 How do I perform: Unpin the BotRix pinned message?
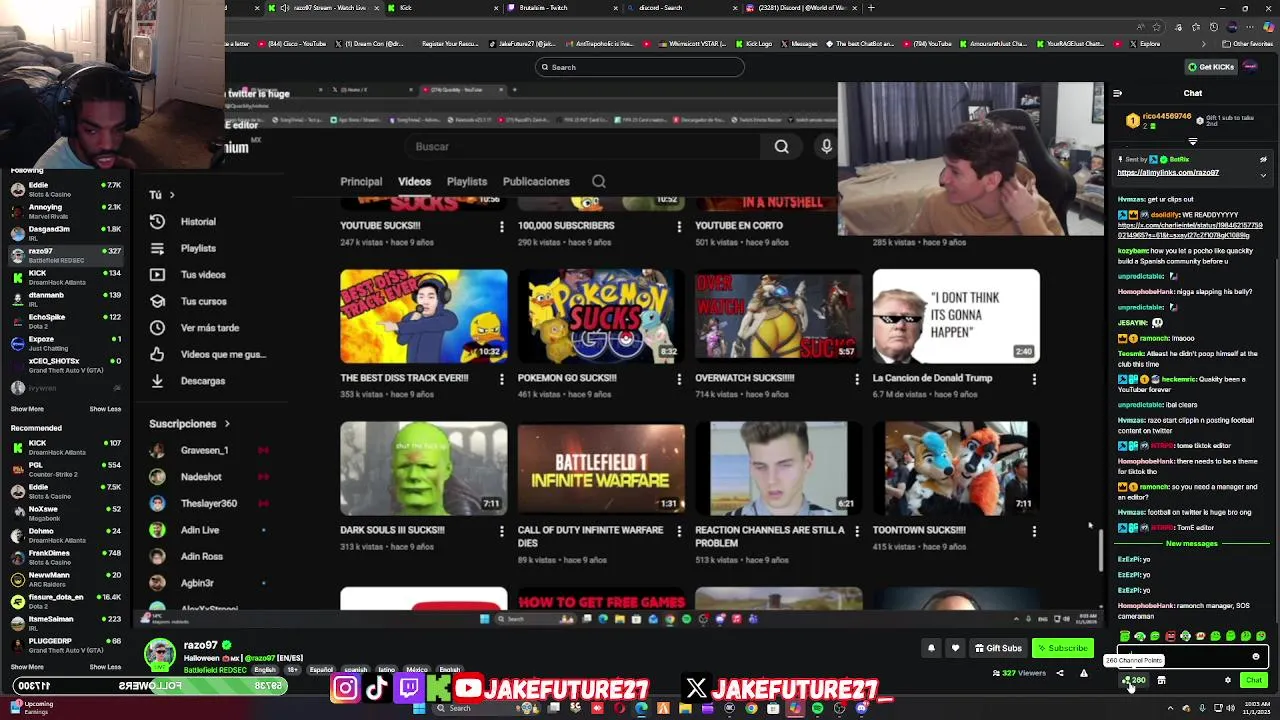tap(1263, 159)
